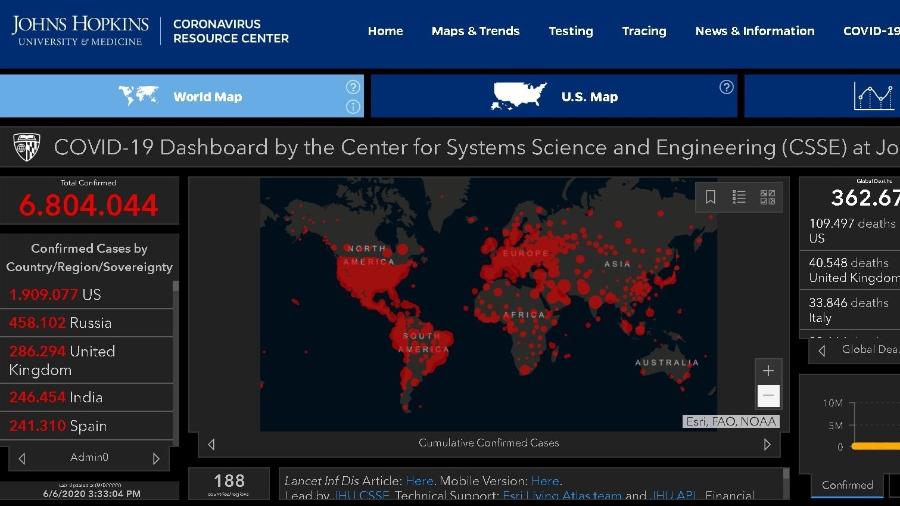
Task: Select the Confirmed chart tab
Action: [847, 485]
